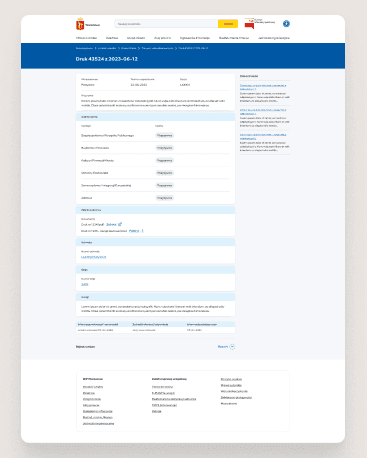367x458 pixels.
Task: Click the yellow search button
Action: [228, 24]
